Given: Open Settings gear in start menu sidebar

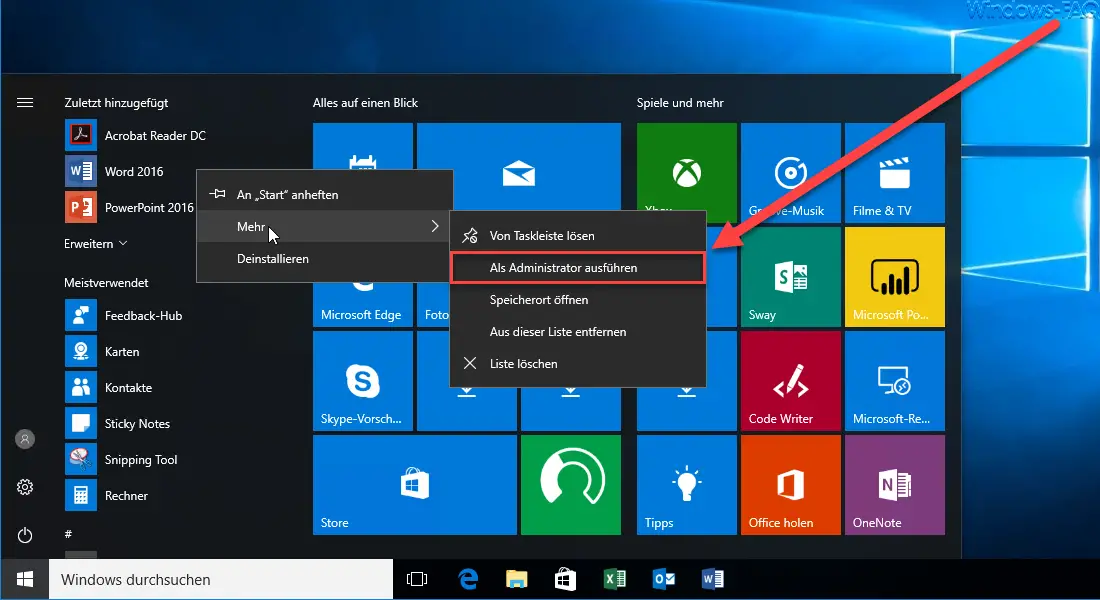Looking at the screenshot, I should click(25, 487).
